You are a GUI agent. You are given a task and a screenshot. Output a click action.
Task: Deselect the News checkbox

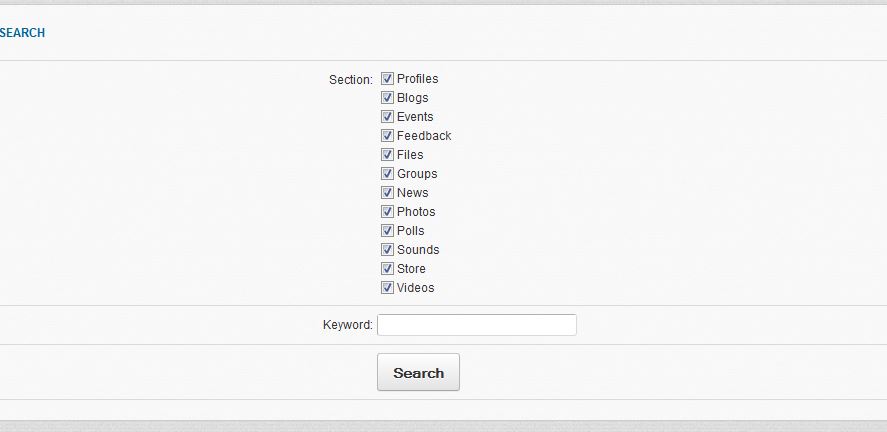[387, 193]
